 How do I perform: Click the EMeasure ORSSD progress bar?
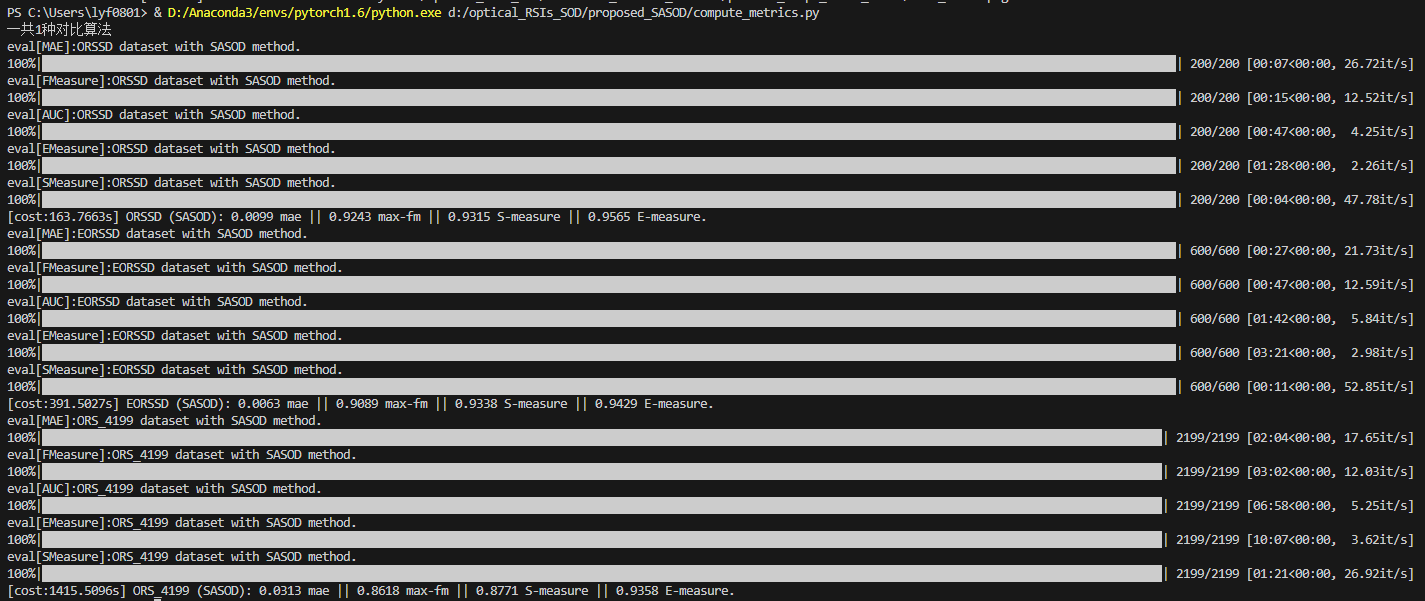600,165
